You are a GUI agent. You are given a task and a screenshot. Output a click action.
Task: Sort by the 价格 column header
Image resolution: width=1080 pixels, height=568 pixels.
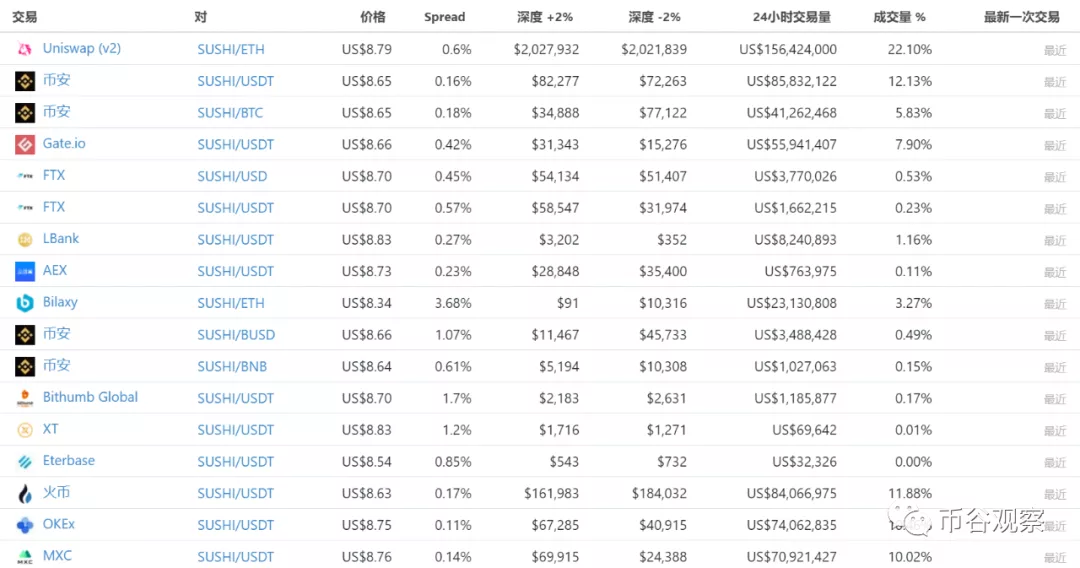click(373, 17)
